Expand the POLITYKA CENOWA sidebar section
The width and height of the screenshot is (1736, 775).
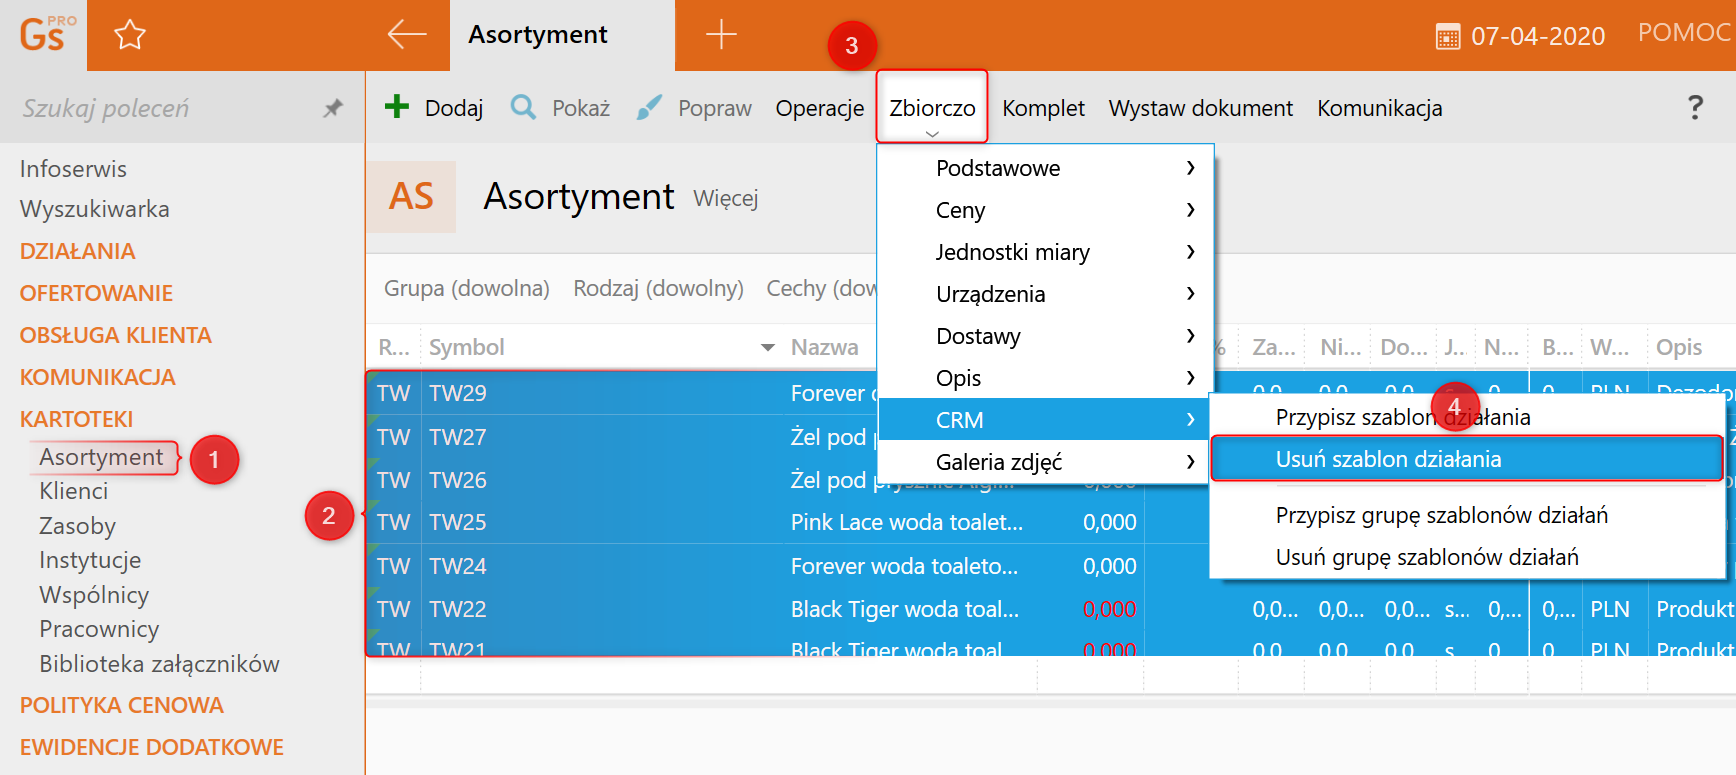(x=122, y=705)
